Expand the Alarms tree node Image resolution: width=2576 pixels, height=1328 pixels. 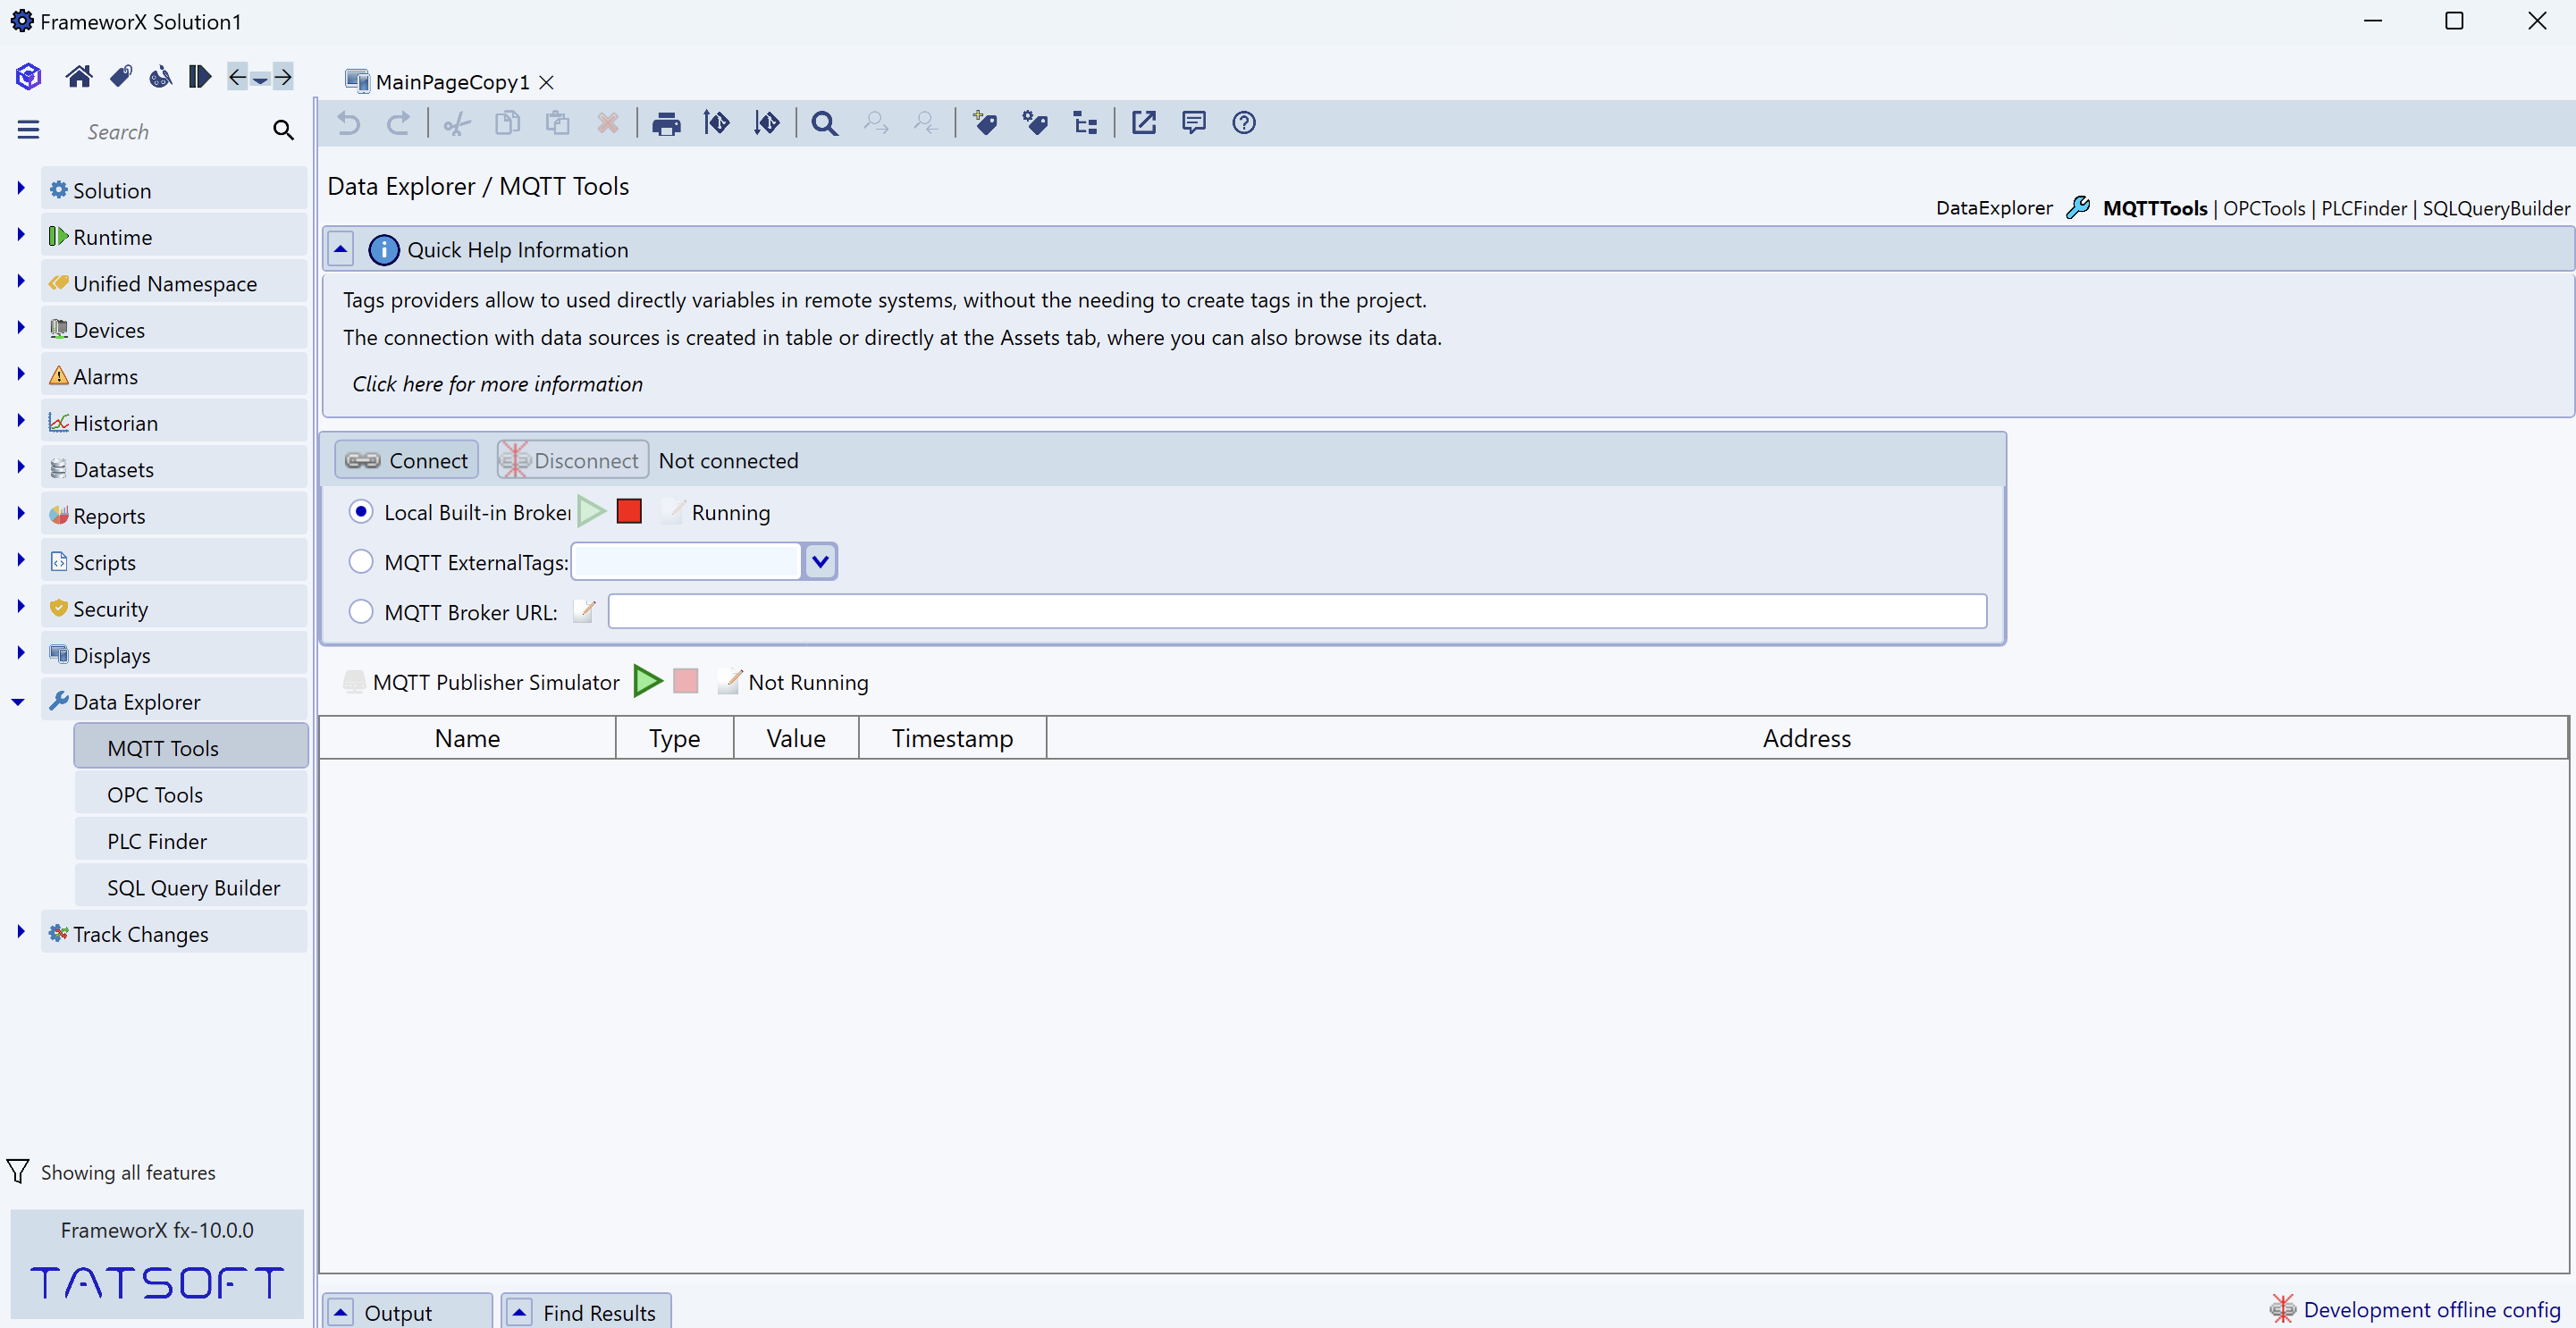coord(21,374)
